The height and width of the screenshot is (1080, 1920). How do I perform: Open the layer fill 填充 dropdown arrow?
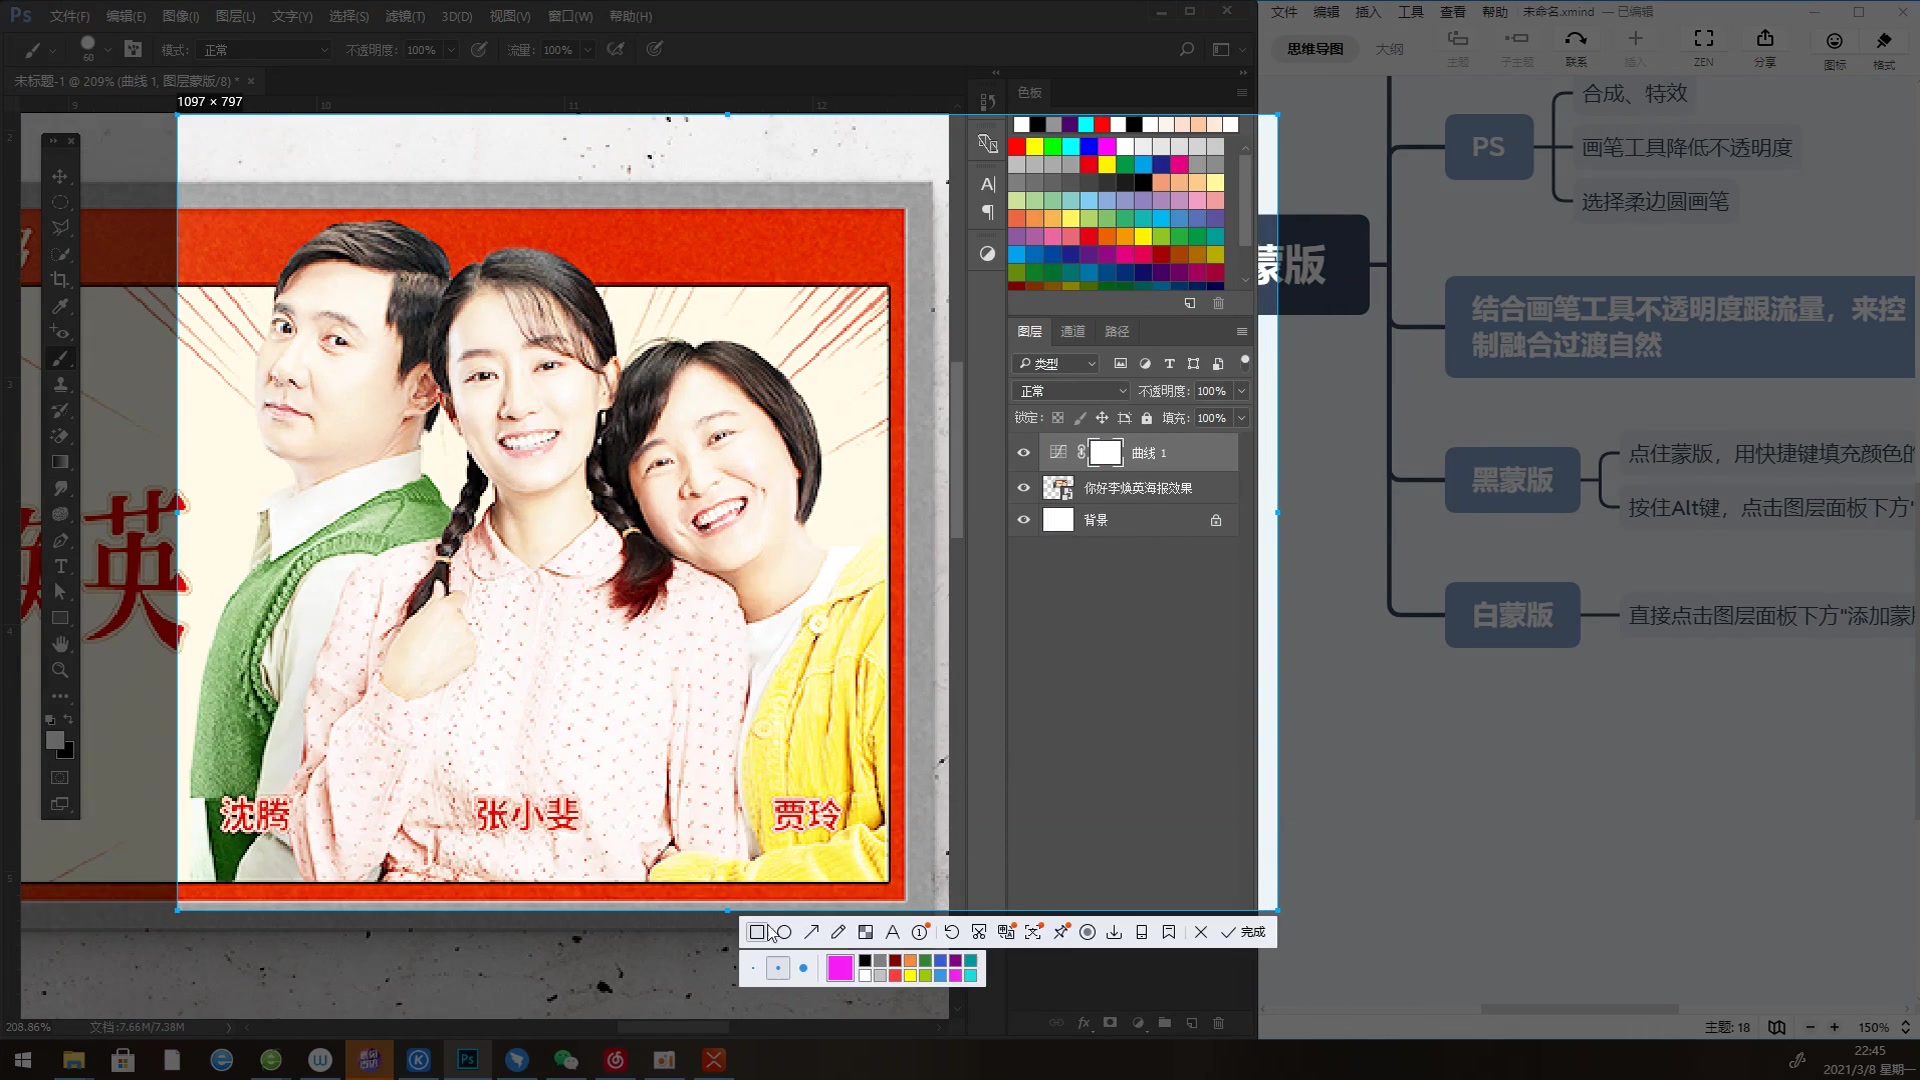click(1241, 418)
